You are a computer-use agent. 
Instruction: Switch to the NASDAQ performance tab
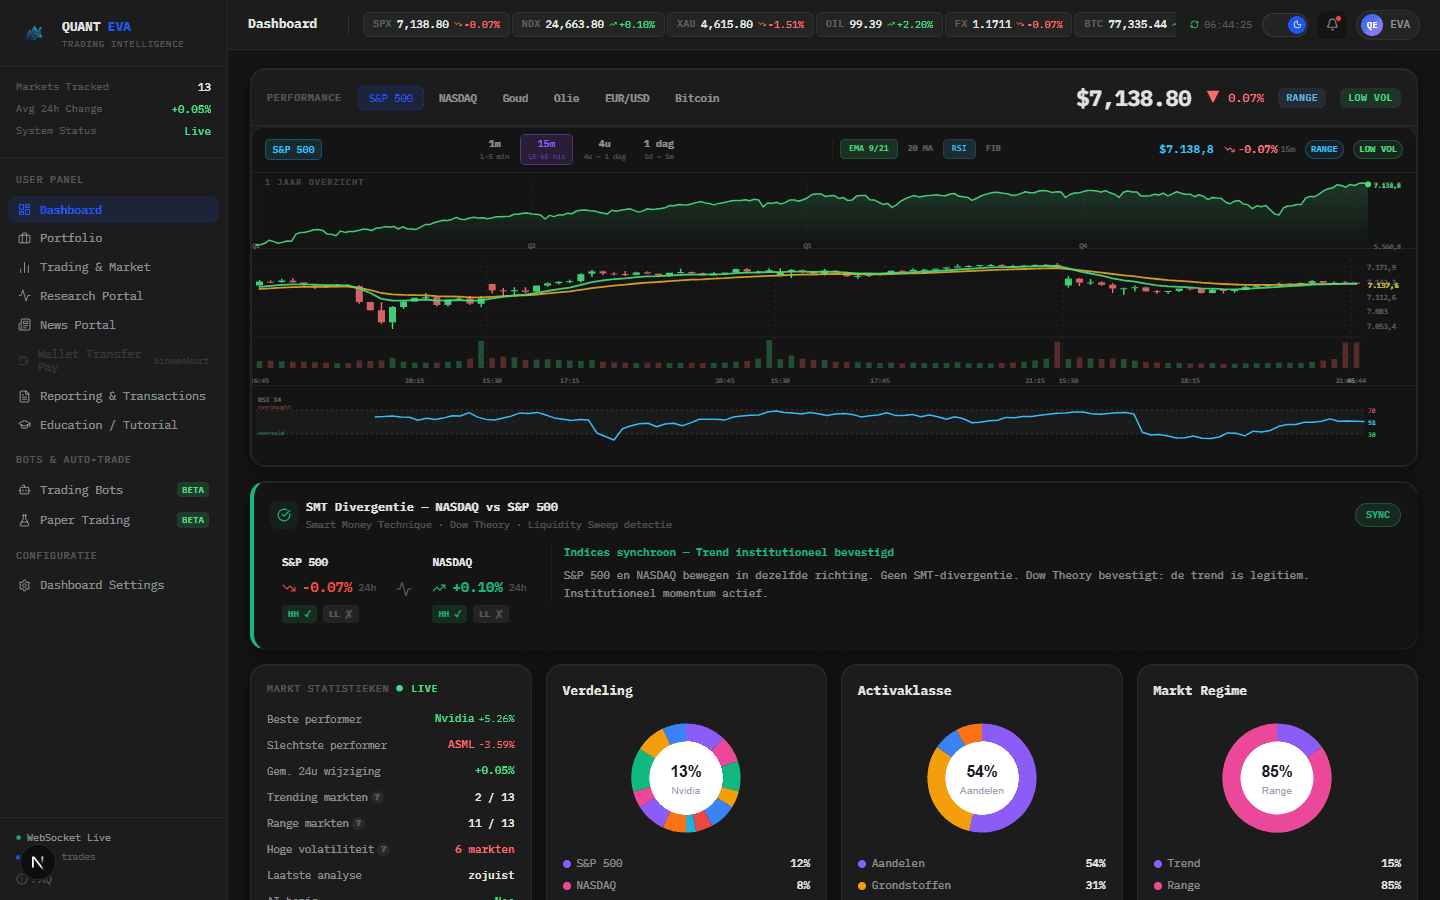(x=458, y=98)
